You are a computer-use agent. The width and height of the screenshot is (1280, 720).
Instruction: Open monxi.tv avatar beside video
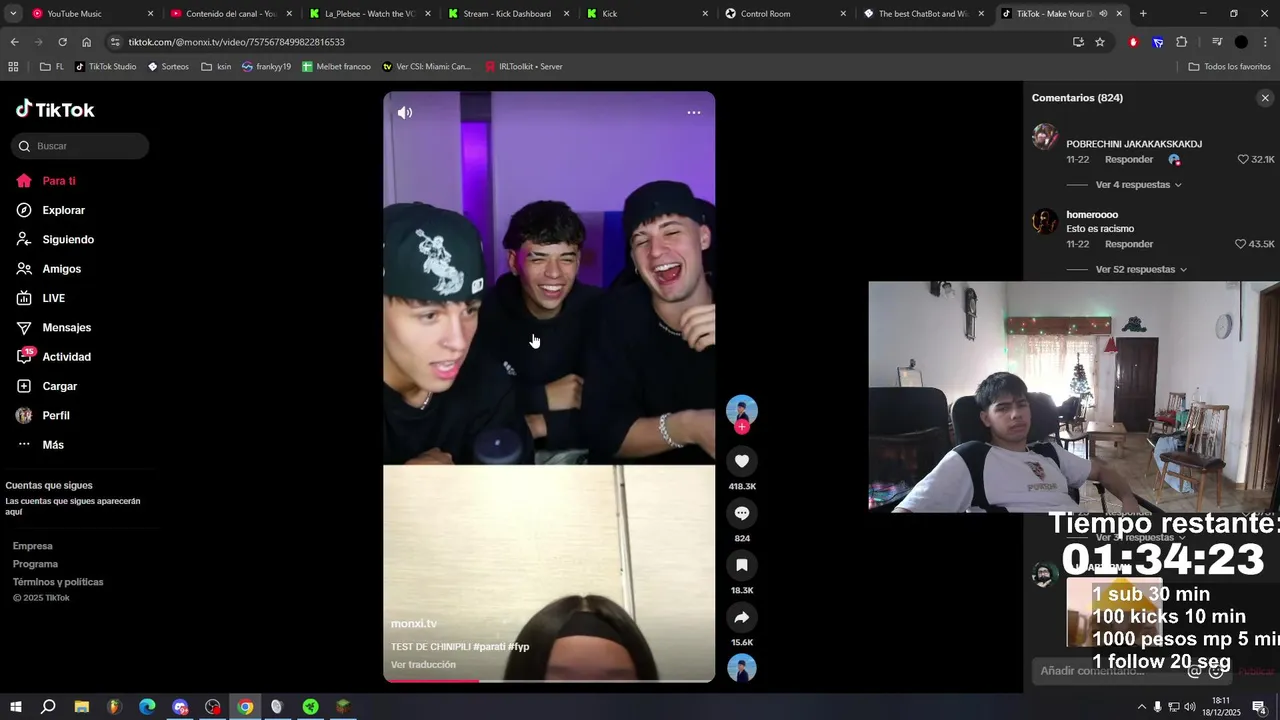point(742,410)
